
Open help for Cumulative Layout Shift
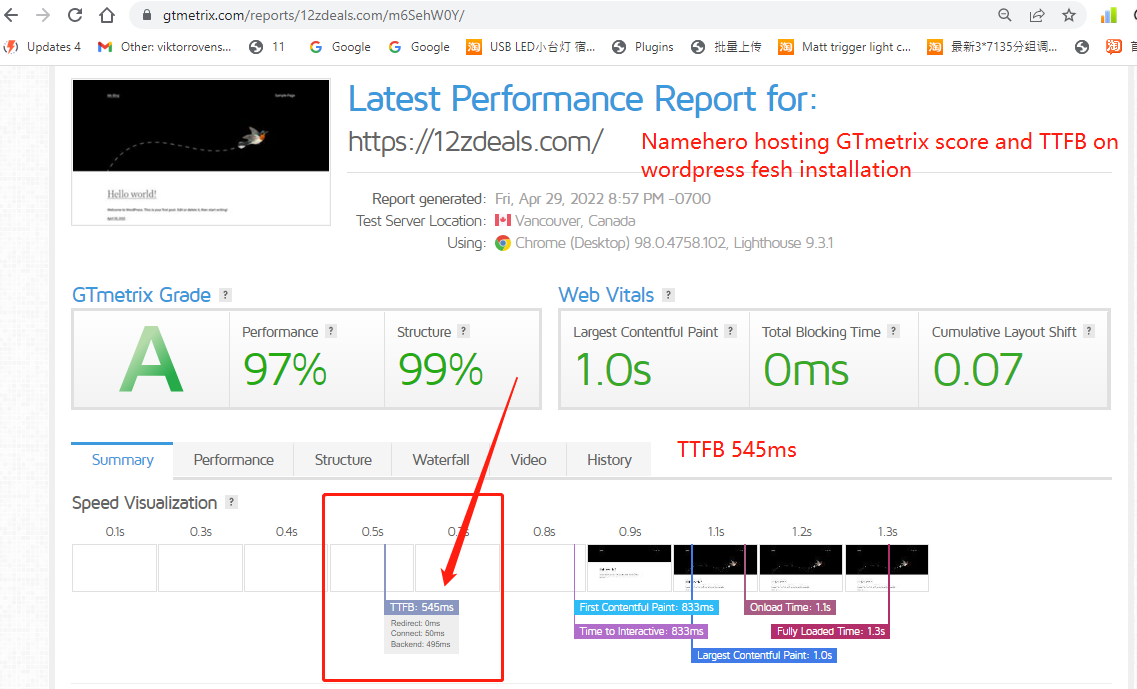[1089, 332]
